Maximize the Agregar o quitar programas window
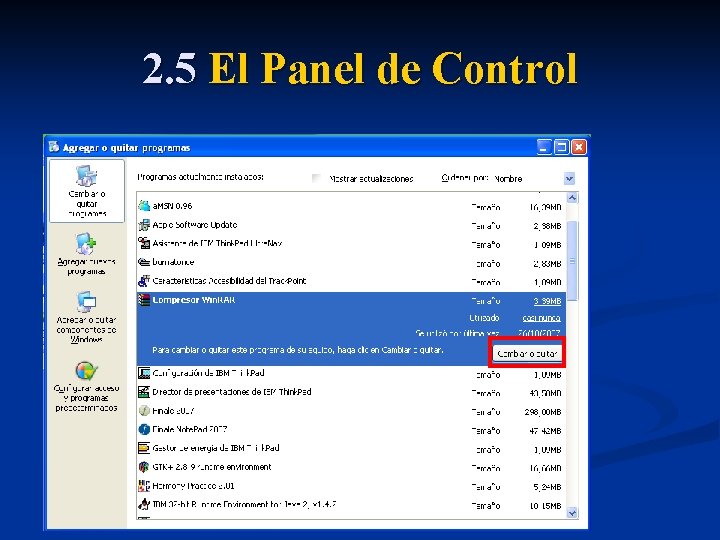The height and width of the screenshot is (540, 720). coord(561,147)
